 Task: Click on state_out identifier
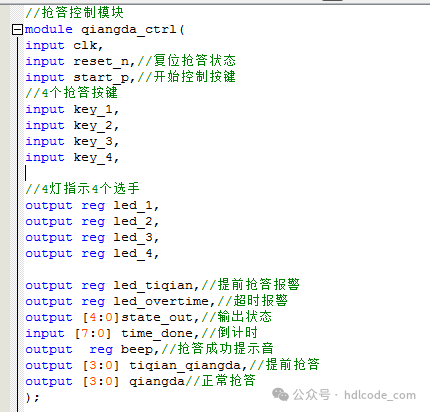[157, 317]
